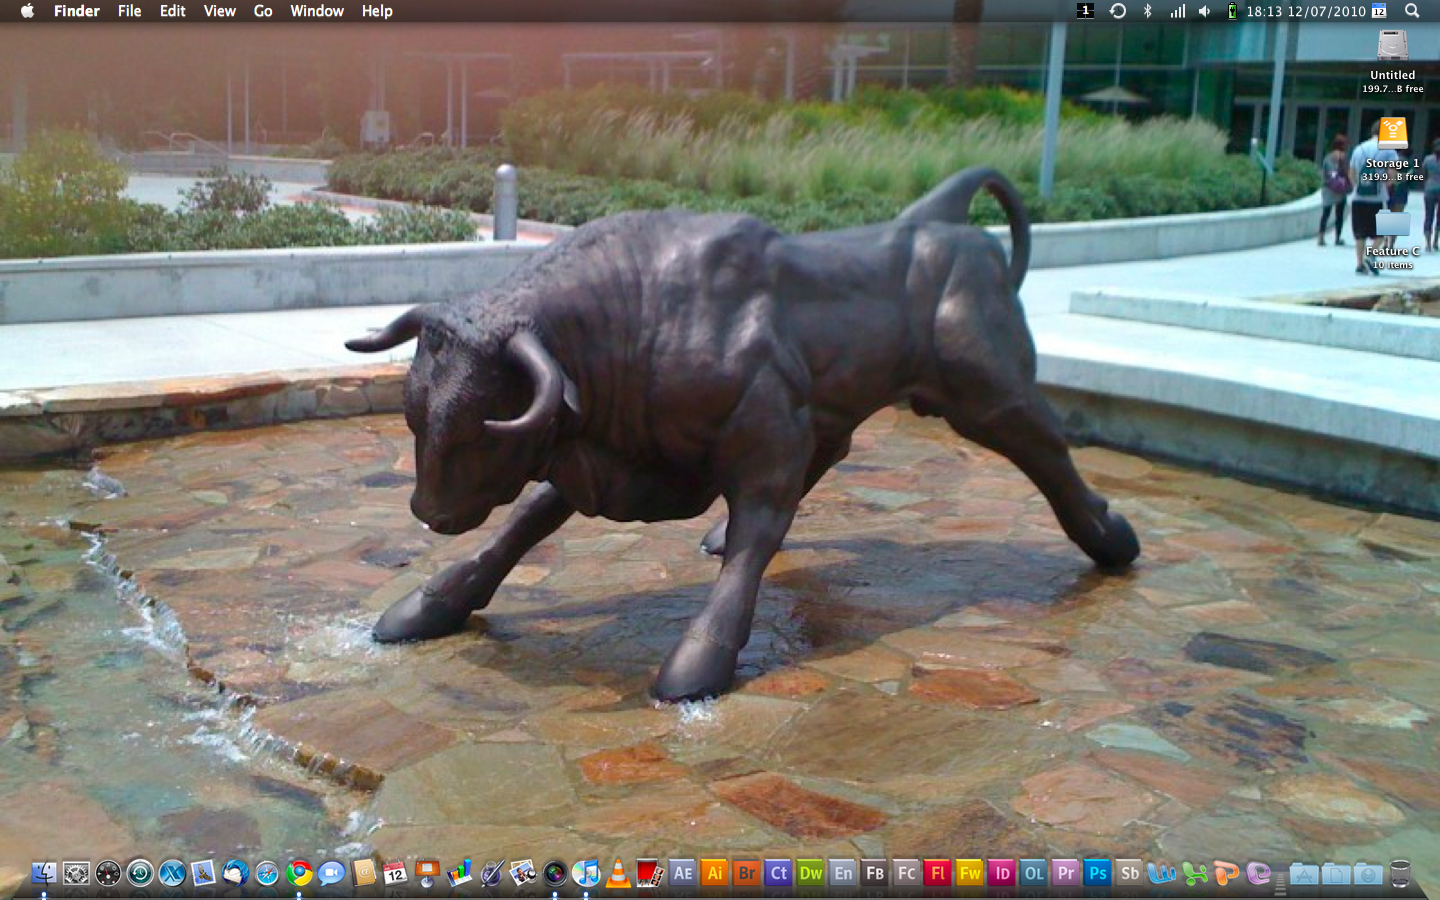1440x900 pixels.
Task: Open the View menu
Action: coord(220,11)
